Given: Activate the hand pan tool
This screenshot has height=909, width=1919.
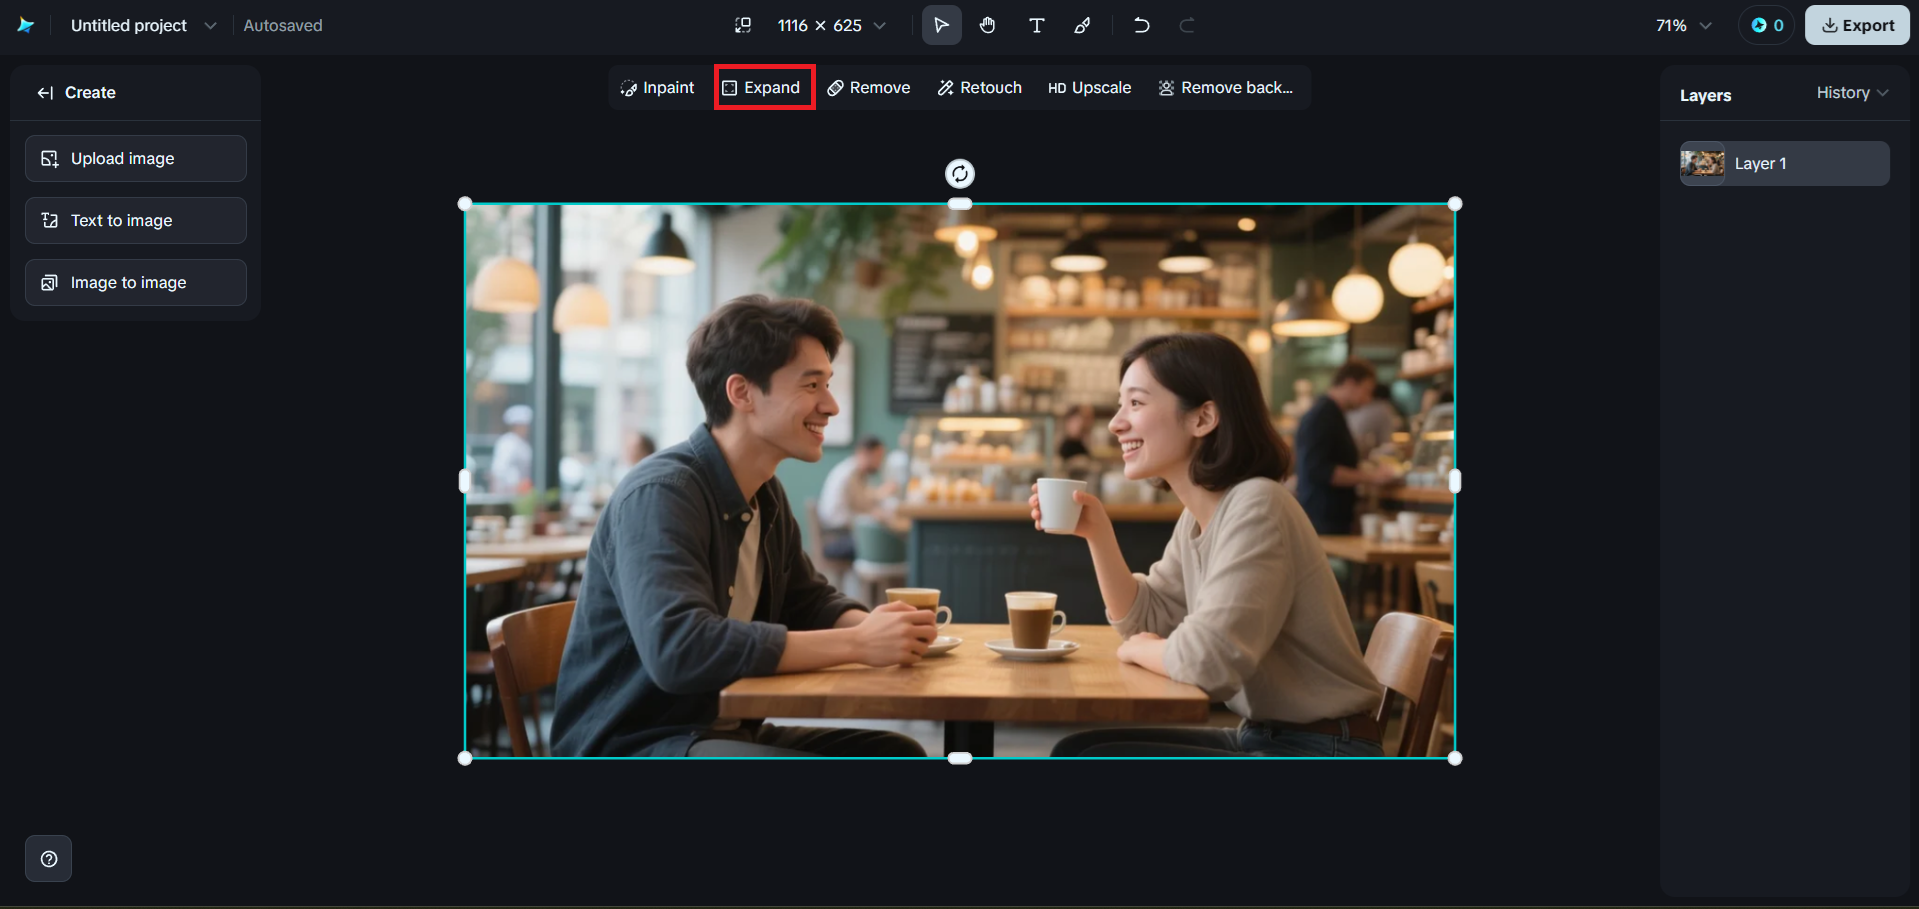Looking at the screenshot, I should point(988,25).
